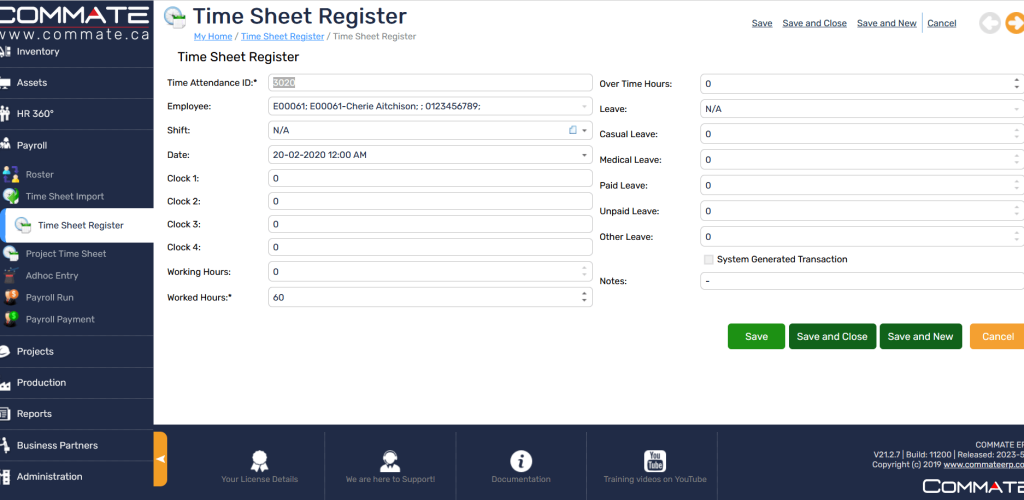This screenshot has width=1024, height=500.
Task: Toggle System Generated Transaction checkbox
Action: pos(709,260)
